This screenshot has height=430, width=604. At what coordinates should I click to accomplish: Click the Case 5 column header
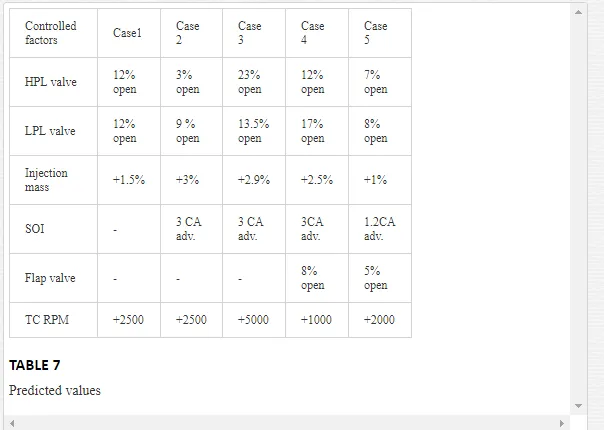(380, 33)
